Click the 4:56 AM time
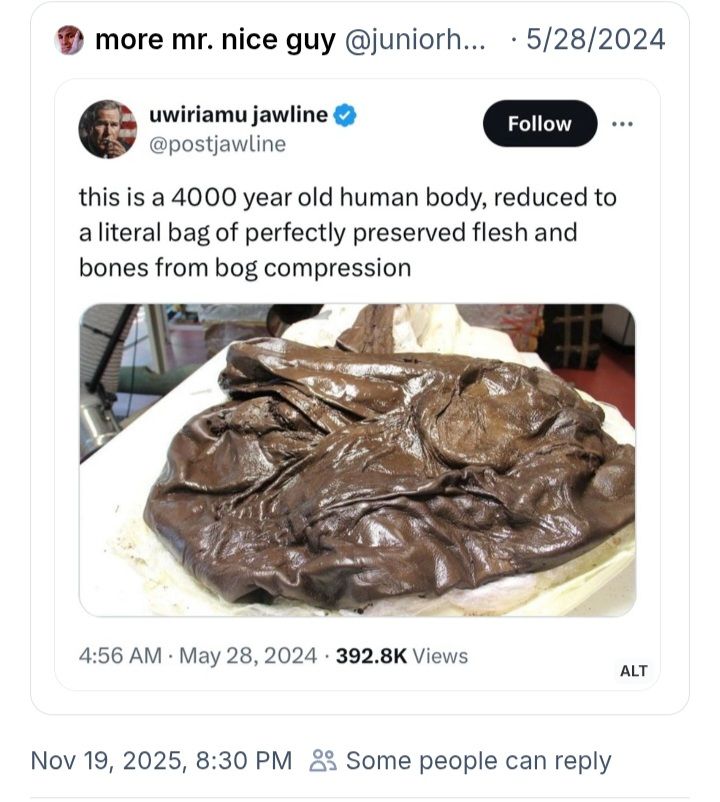This screenshot has height=802, width=720. [x=119, y=656]
